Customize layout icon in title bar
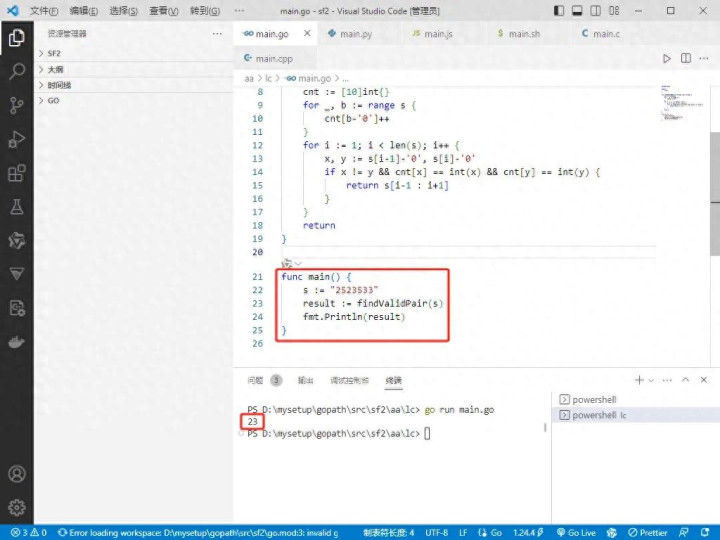Image resolution: width=720 pixels, height=540 pixels. (x=614, y=11)
